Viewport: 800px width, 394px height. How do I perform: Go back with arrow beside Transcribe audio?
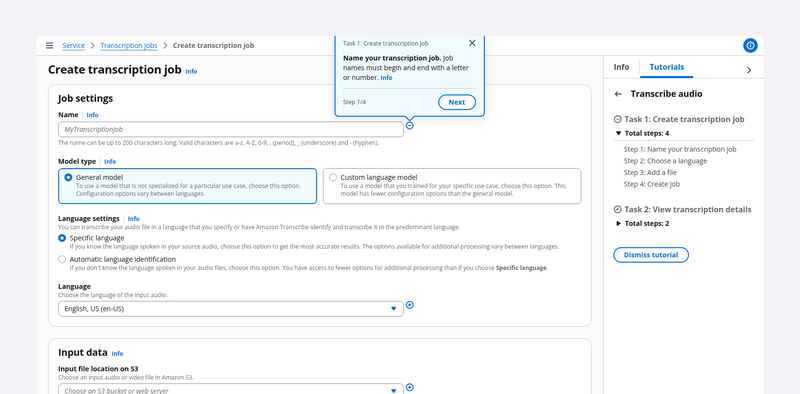point(618,94)
